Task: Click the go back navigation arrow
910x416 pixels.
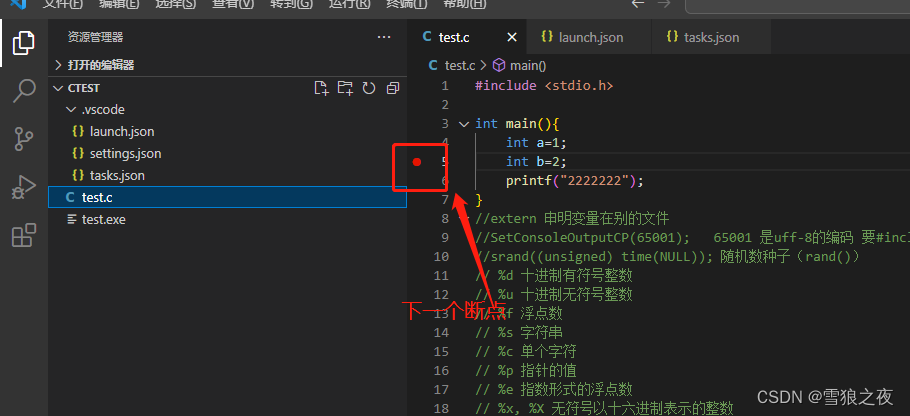Action: point(638,3)
